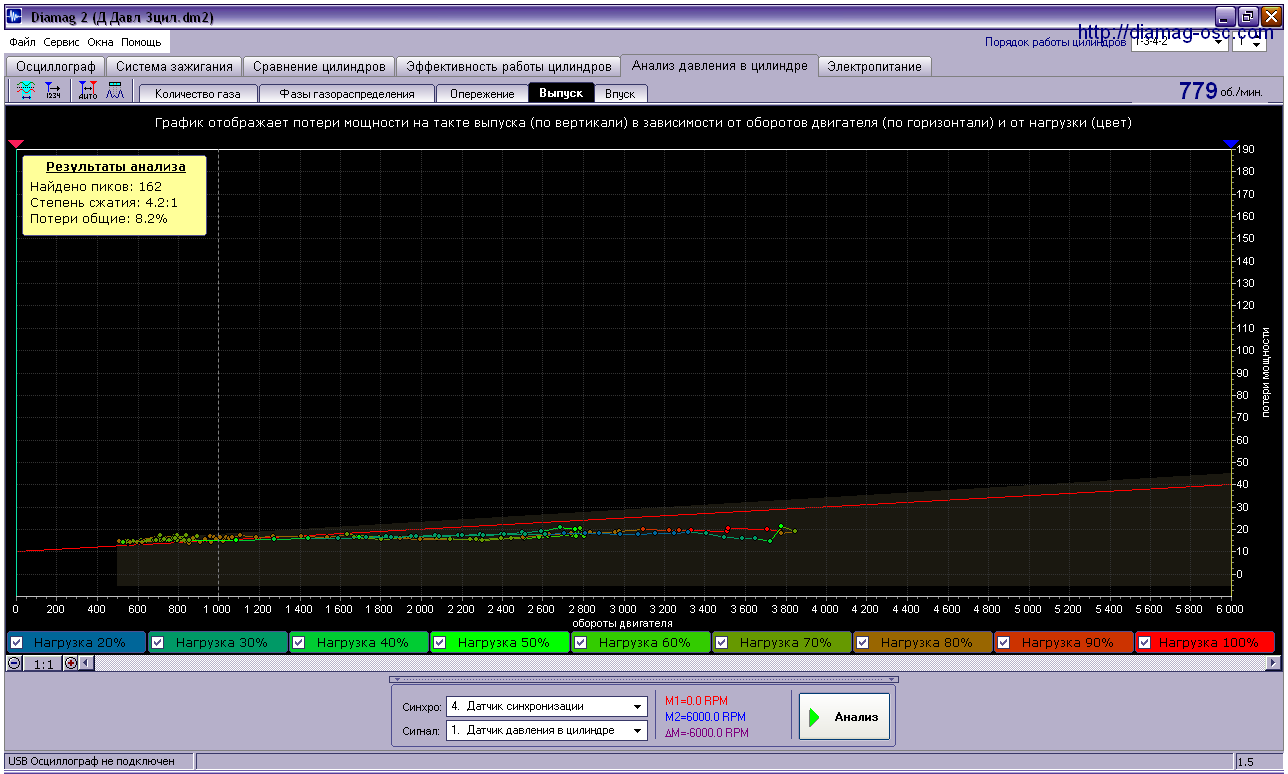Toggle the Нагрузка 40% checkbox
The image size is (1288, 774).
pos(299,643)
